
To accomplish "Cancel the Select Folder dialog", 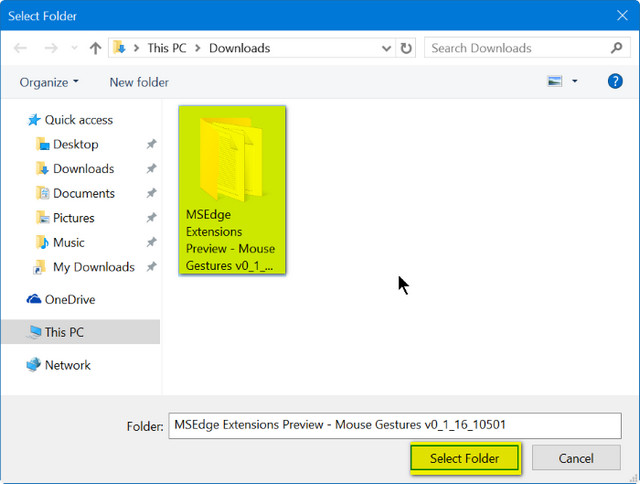I will (576, 458).
